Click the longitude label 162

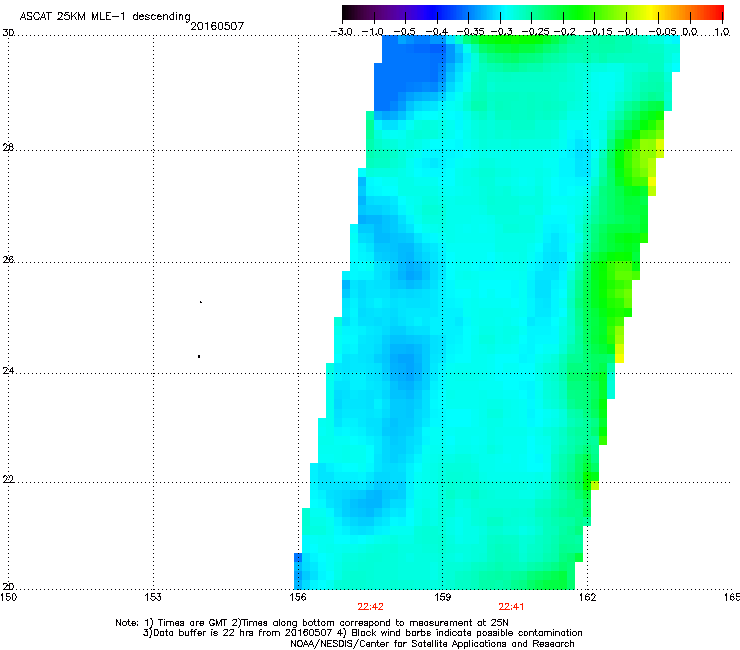tap(588, 597)
